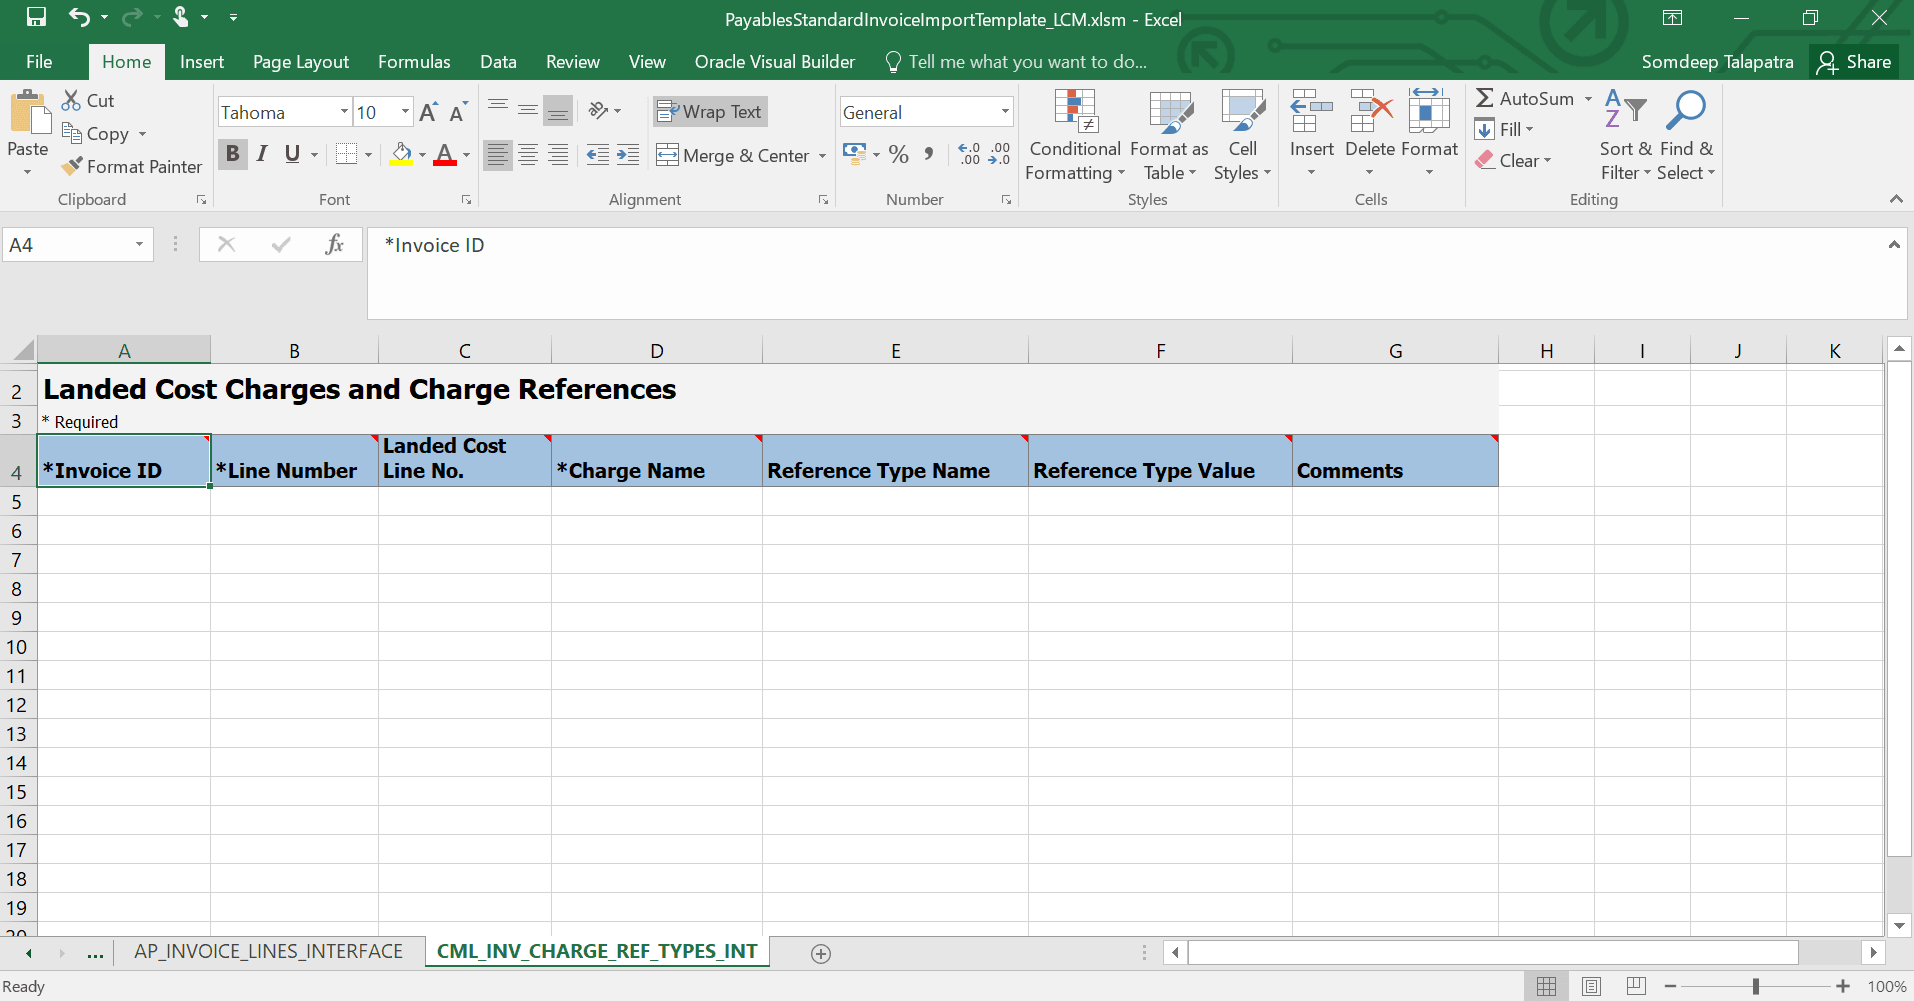The image size is (1914, 1001).
Task: Expand Merge & Center options arrow
Action: point(822,155)
